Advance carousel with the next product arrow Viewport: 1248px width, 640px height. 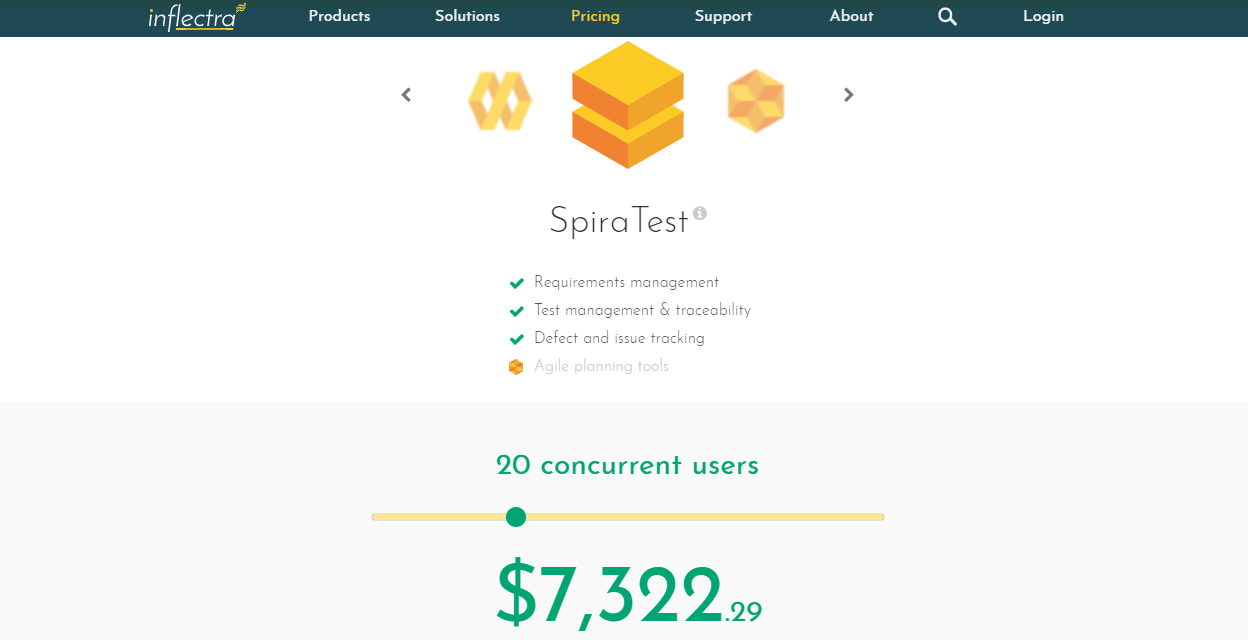849,95
